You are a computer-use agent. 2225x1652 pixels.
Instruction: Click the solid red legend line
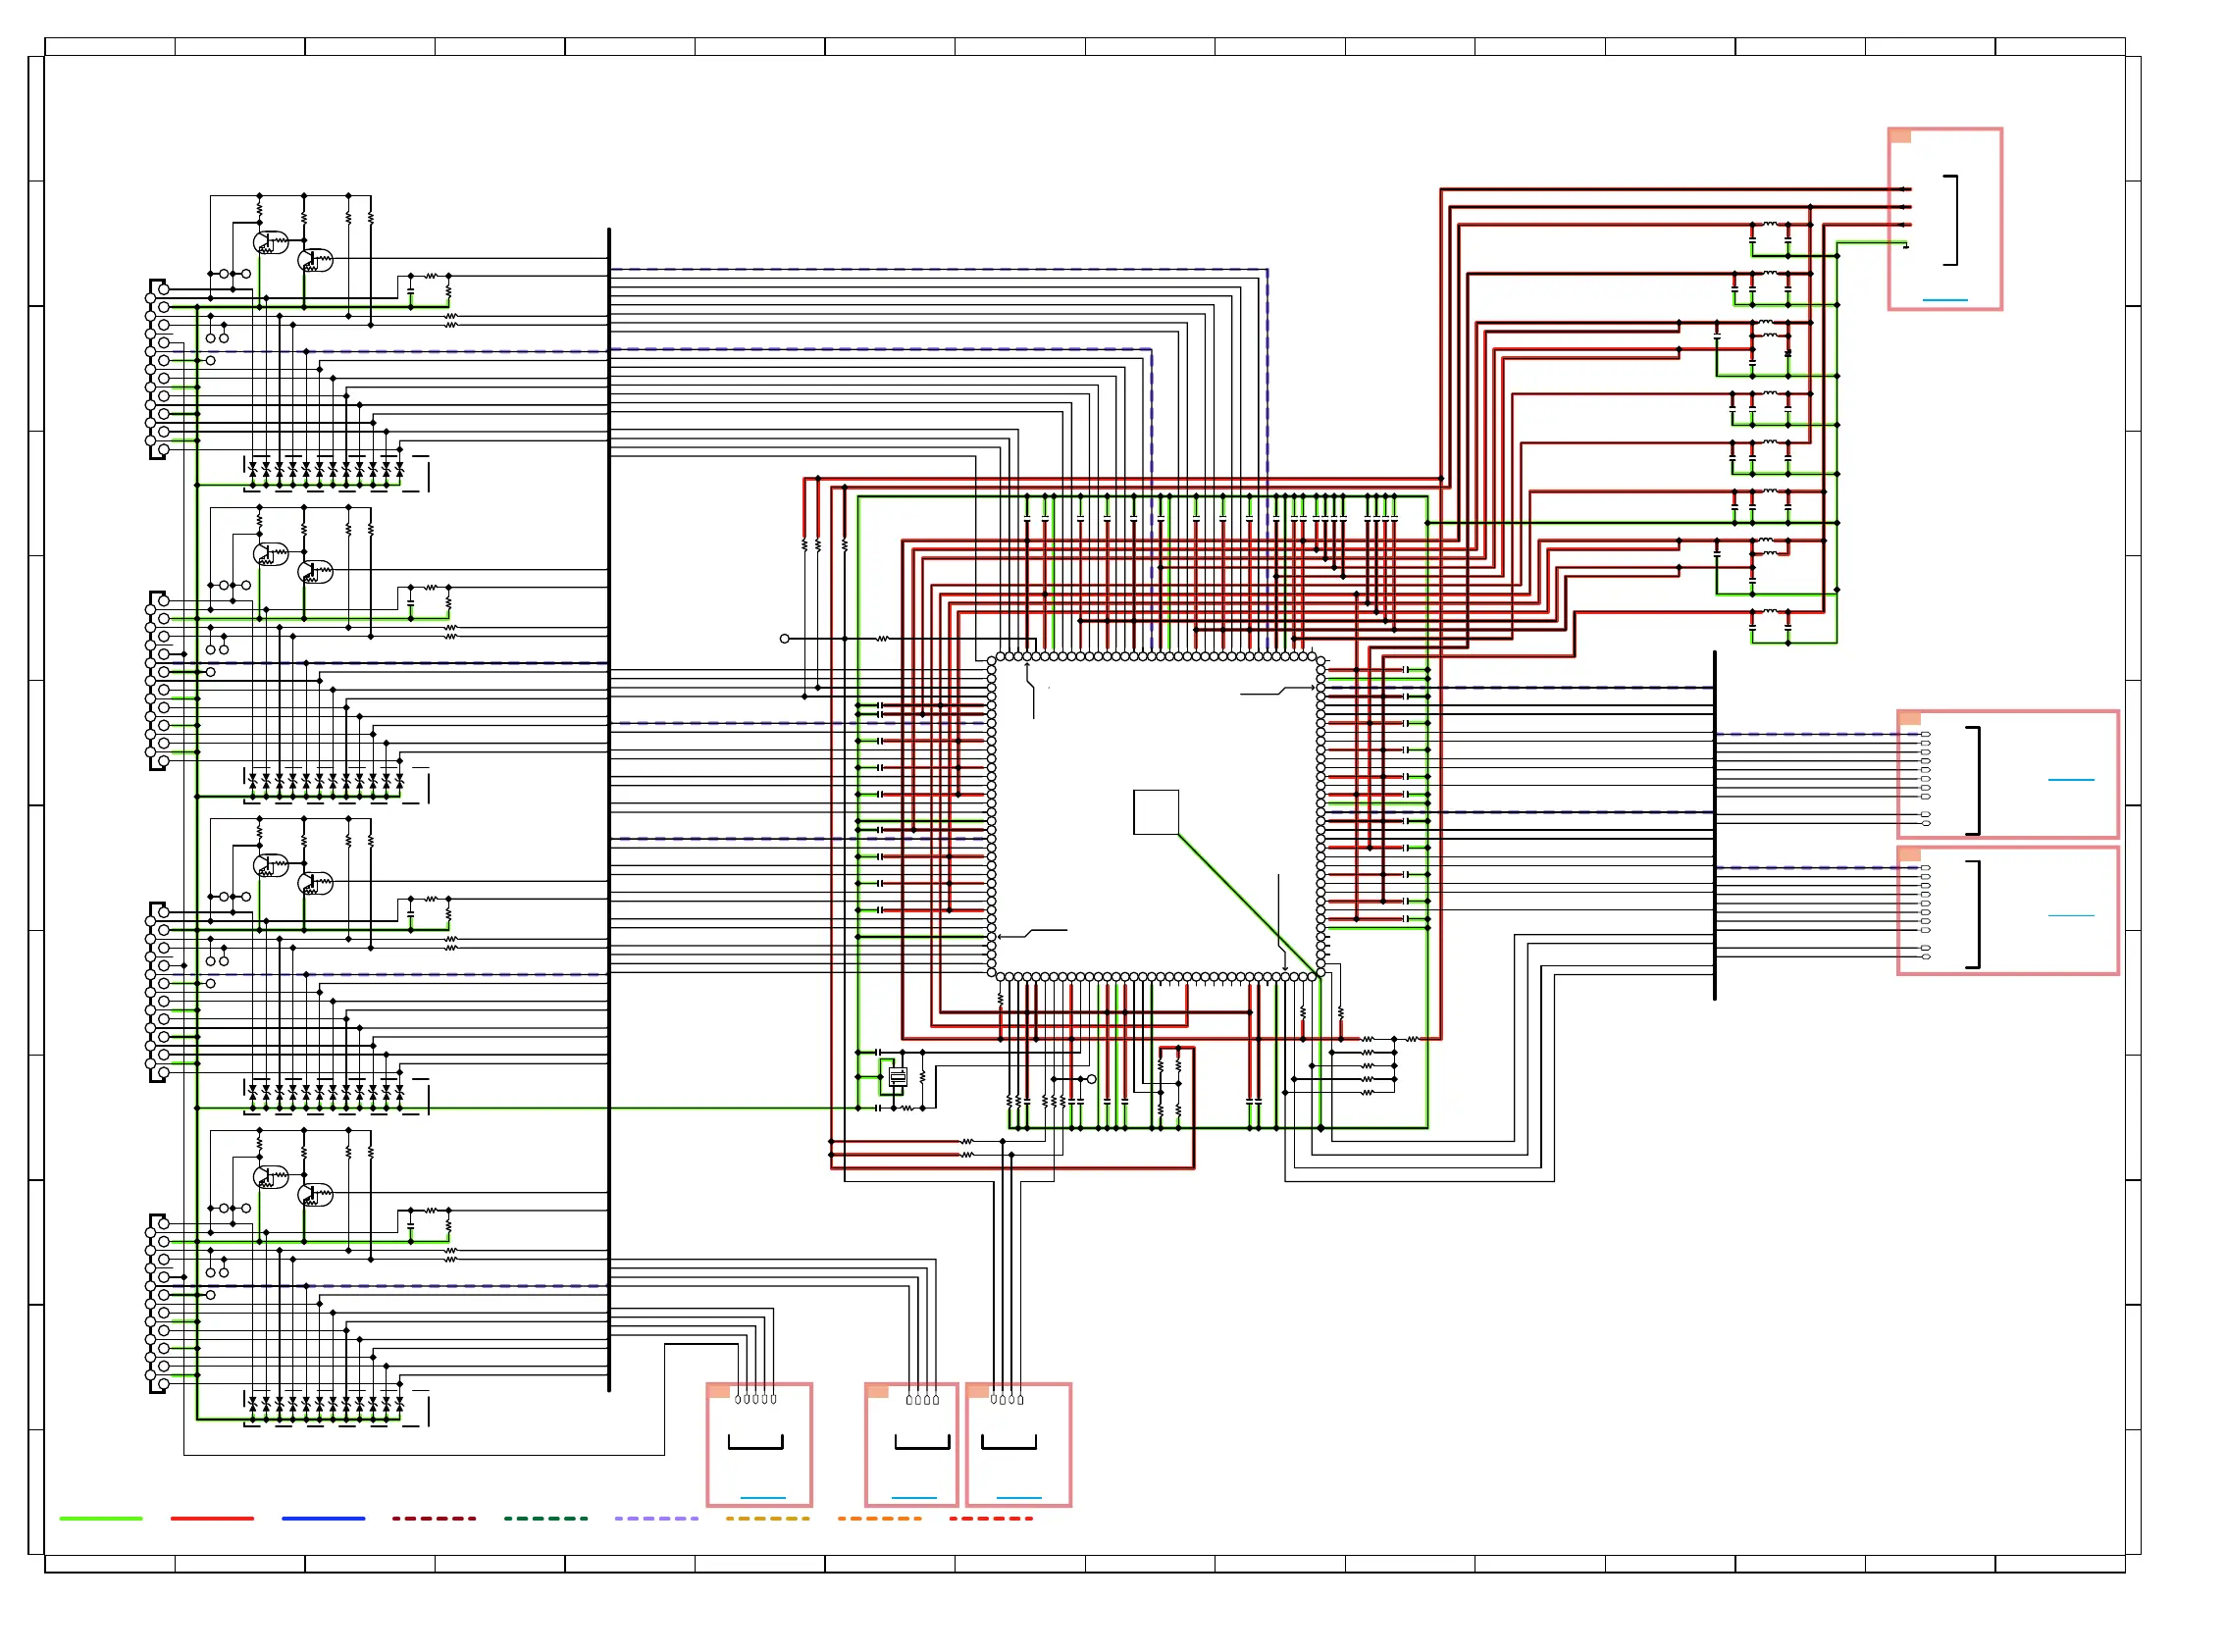point(212,1518)
